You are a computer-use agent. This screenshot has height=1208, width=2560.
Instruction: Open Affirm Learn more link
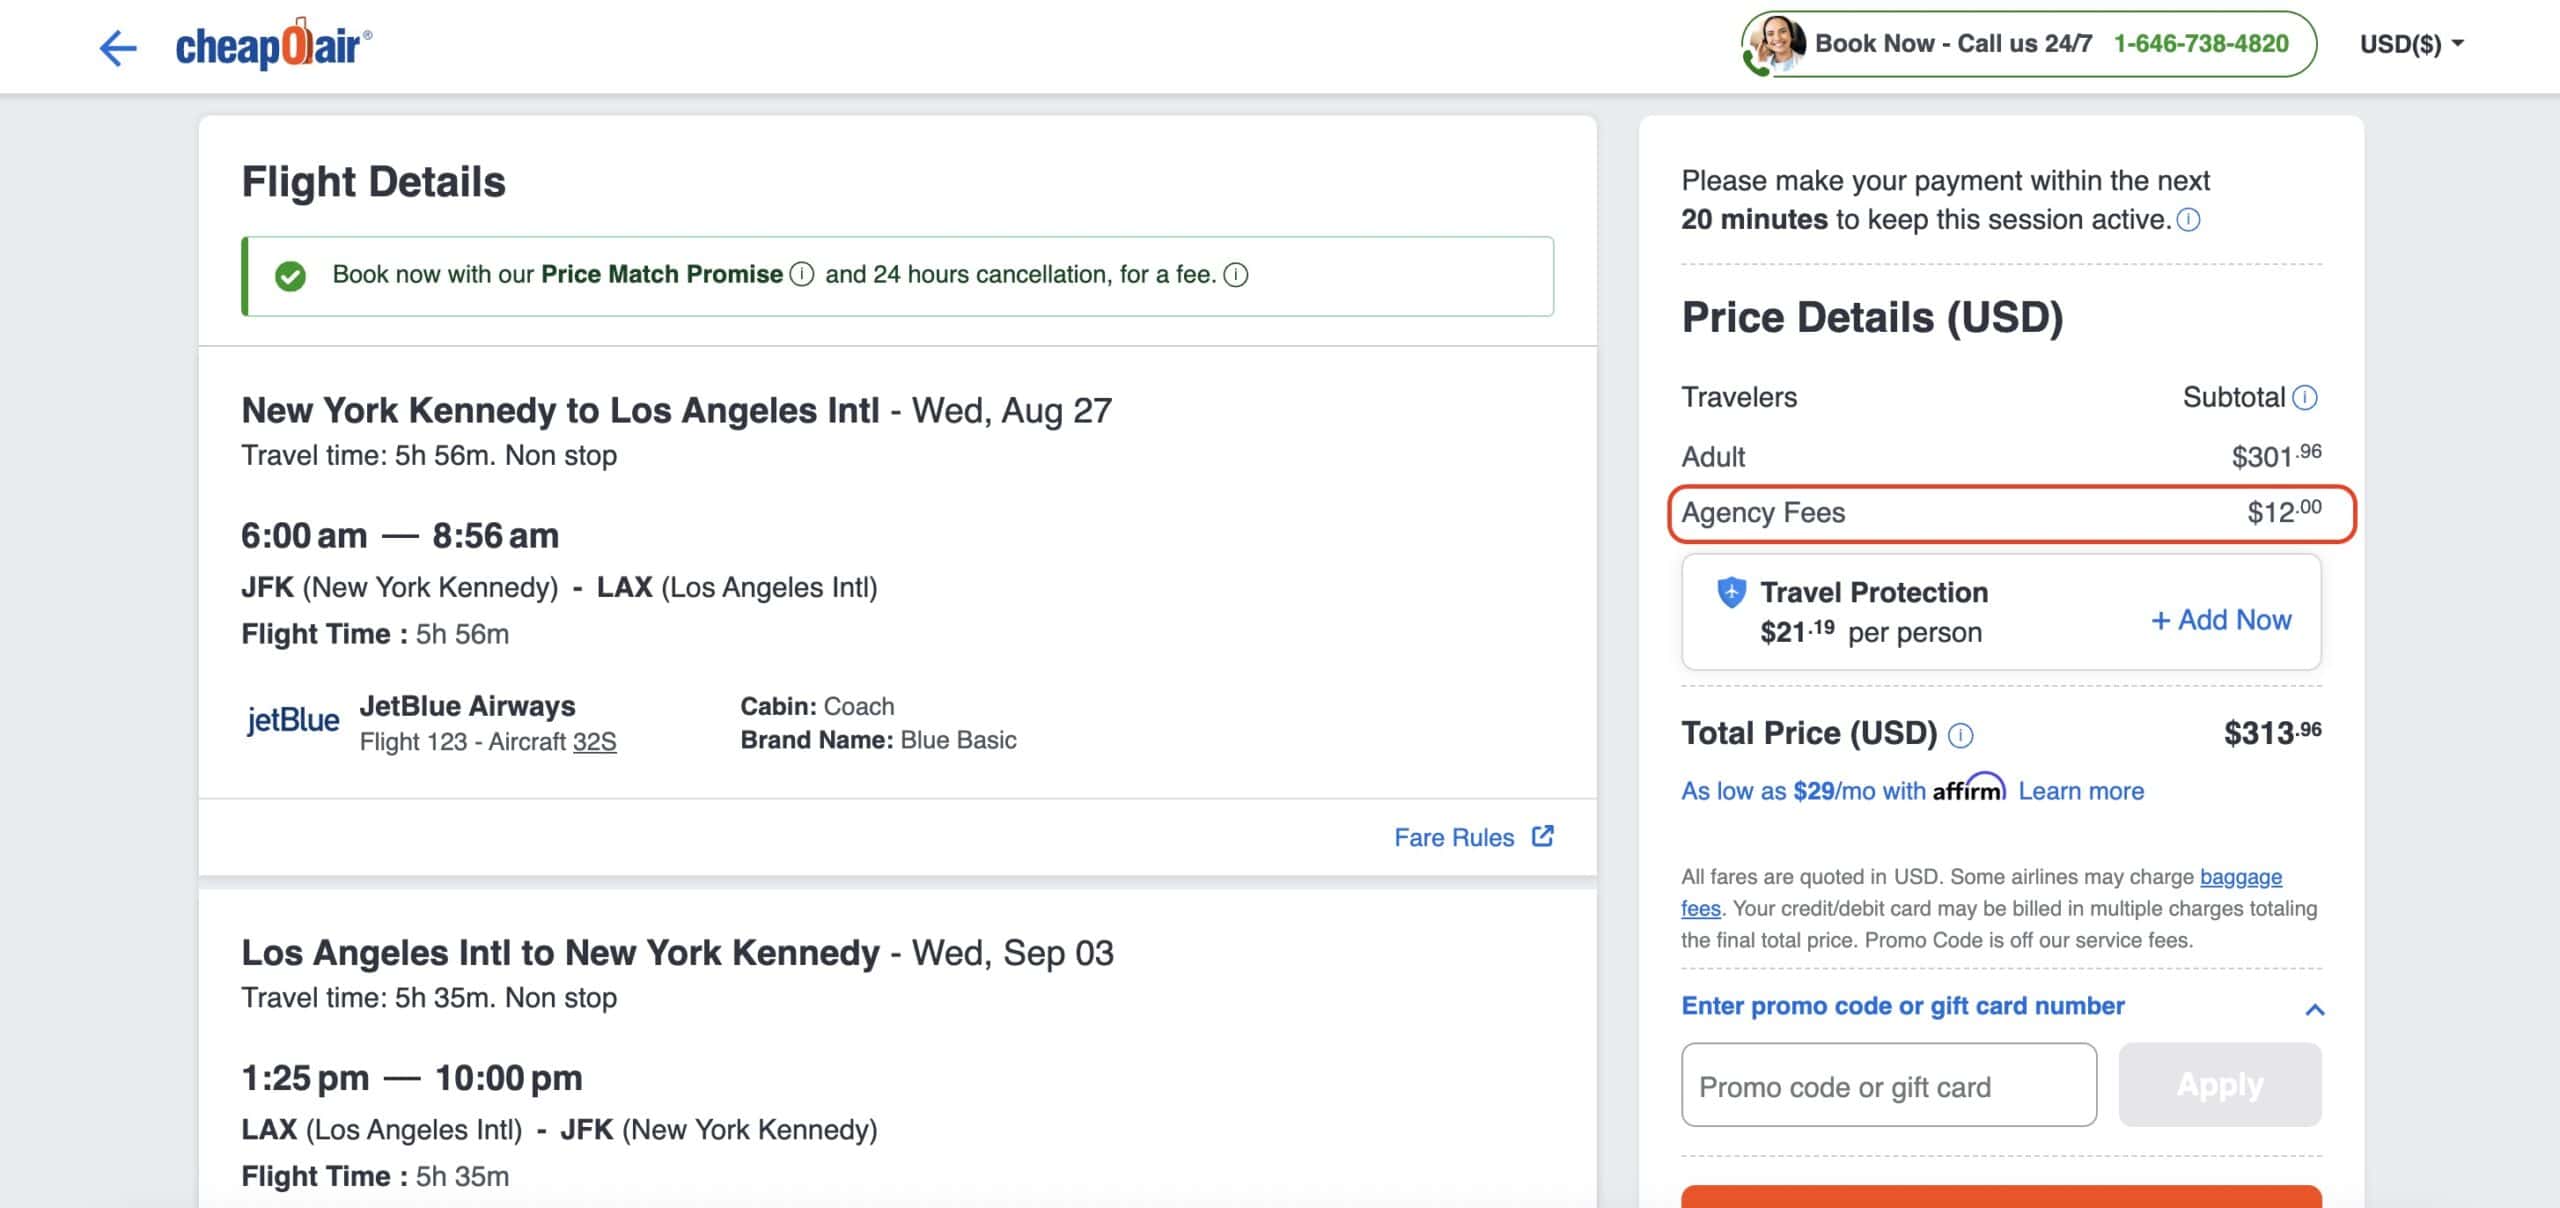2081,791
